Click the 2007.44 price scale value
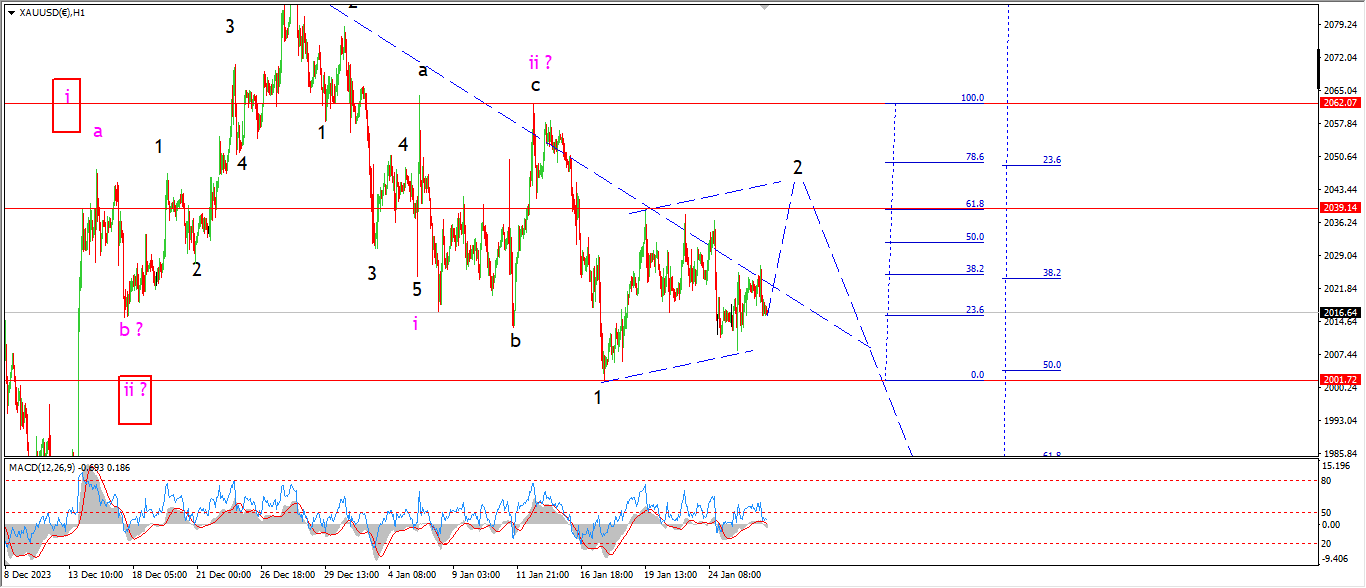 coord(1339,354)
